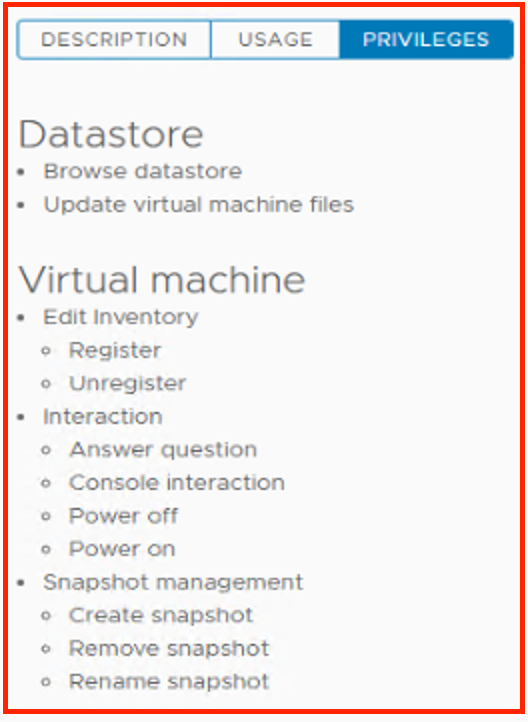The width and height of the screenshot is (528, 722).
Task: Switch to the DESCRIPTION tab
Action: point(114,40)
